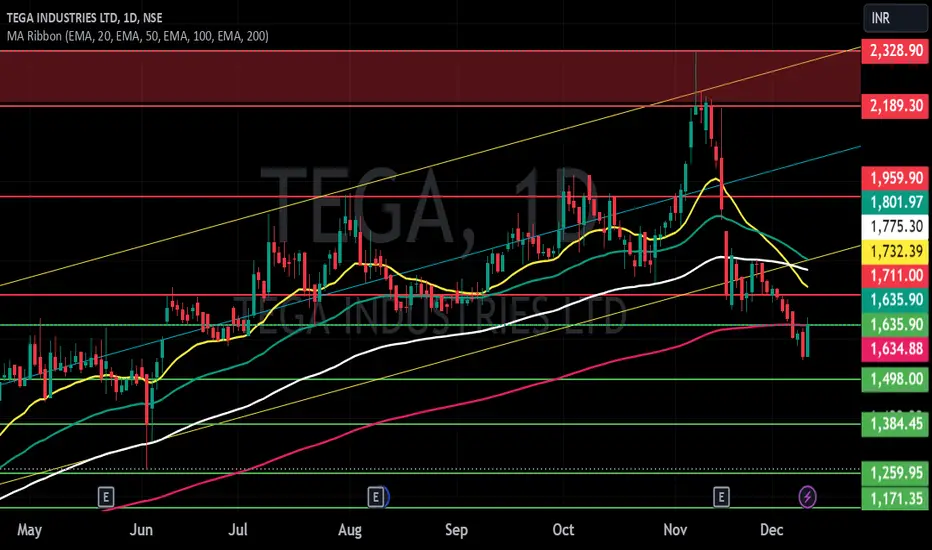Open the purple lightning event marker
Viewport: 932px width, 550px height.
(x=807, y=496)
